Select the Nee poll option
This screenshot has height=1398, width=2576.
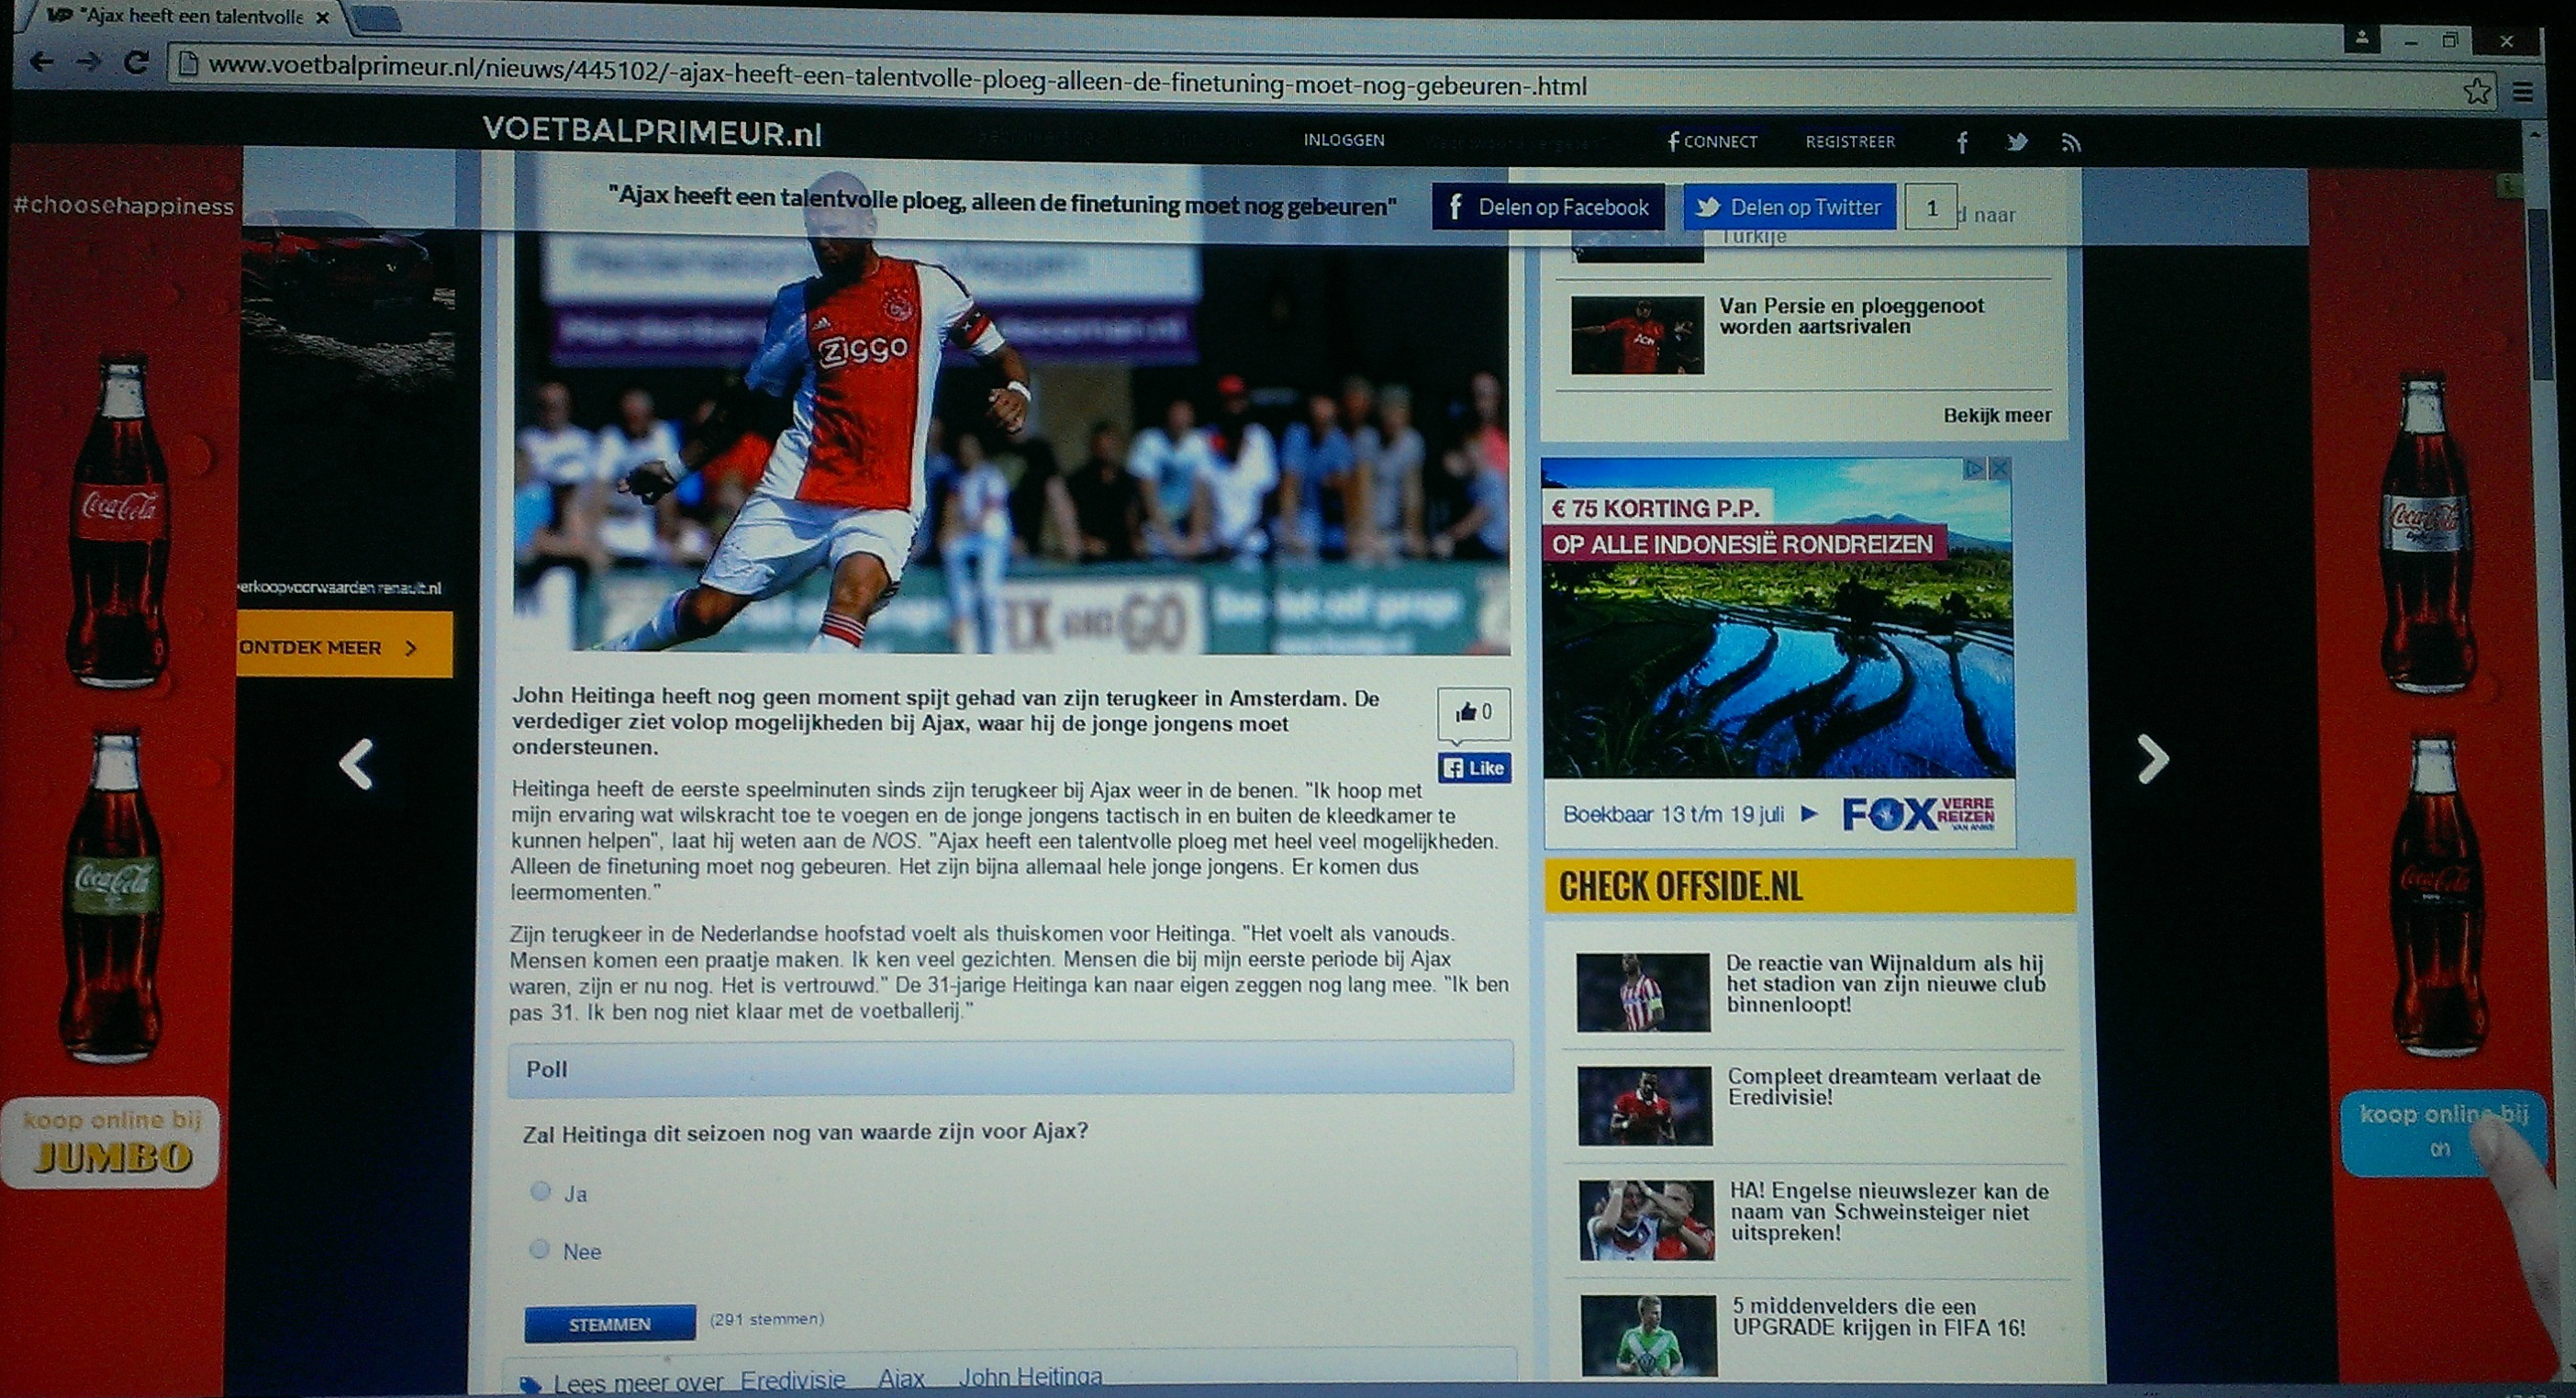539,1249
